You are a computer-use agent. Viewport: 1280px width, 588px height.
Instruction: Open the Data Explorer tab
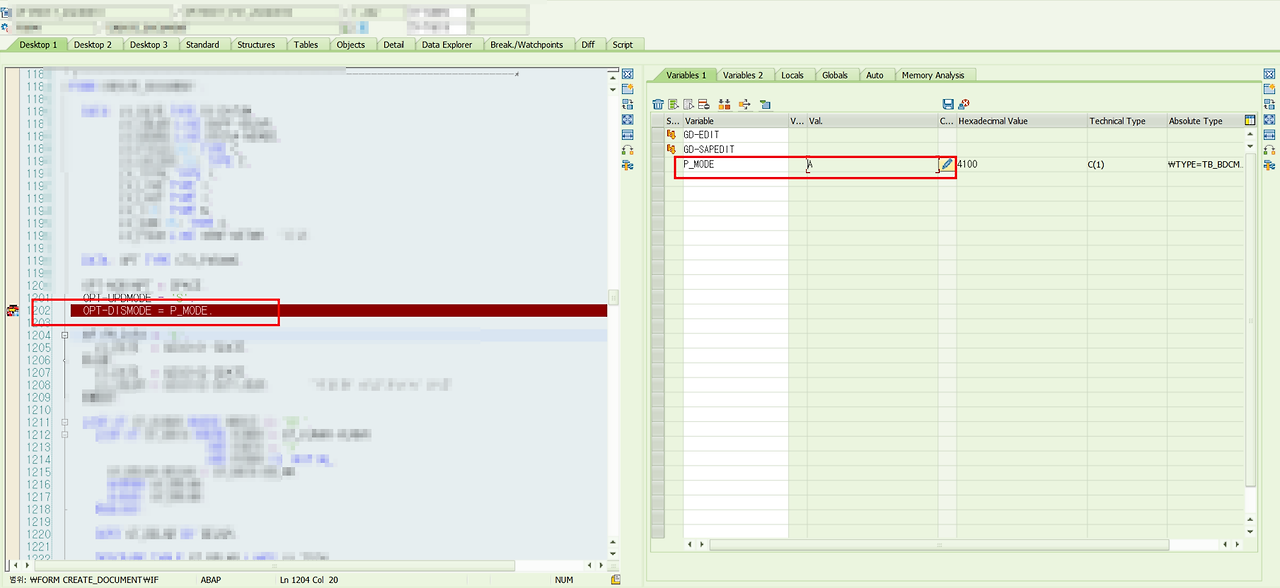tap(447, 45)
